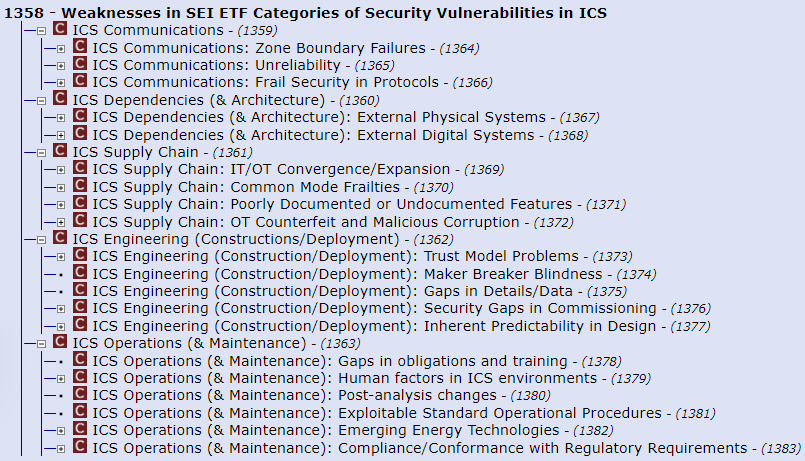Click category icon for ICS Operations (1363)
Screen dimensions: 805x461
point(60,343)
